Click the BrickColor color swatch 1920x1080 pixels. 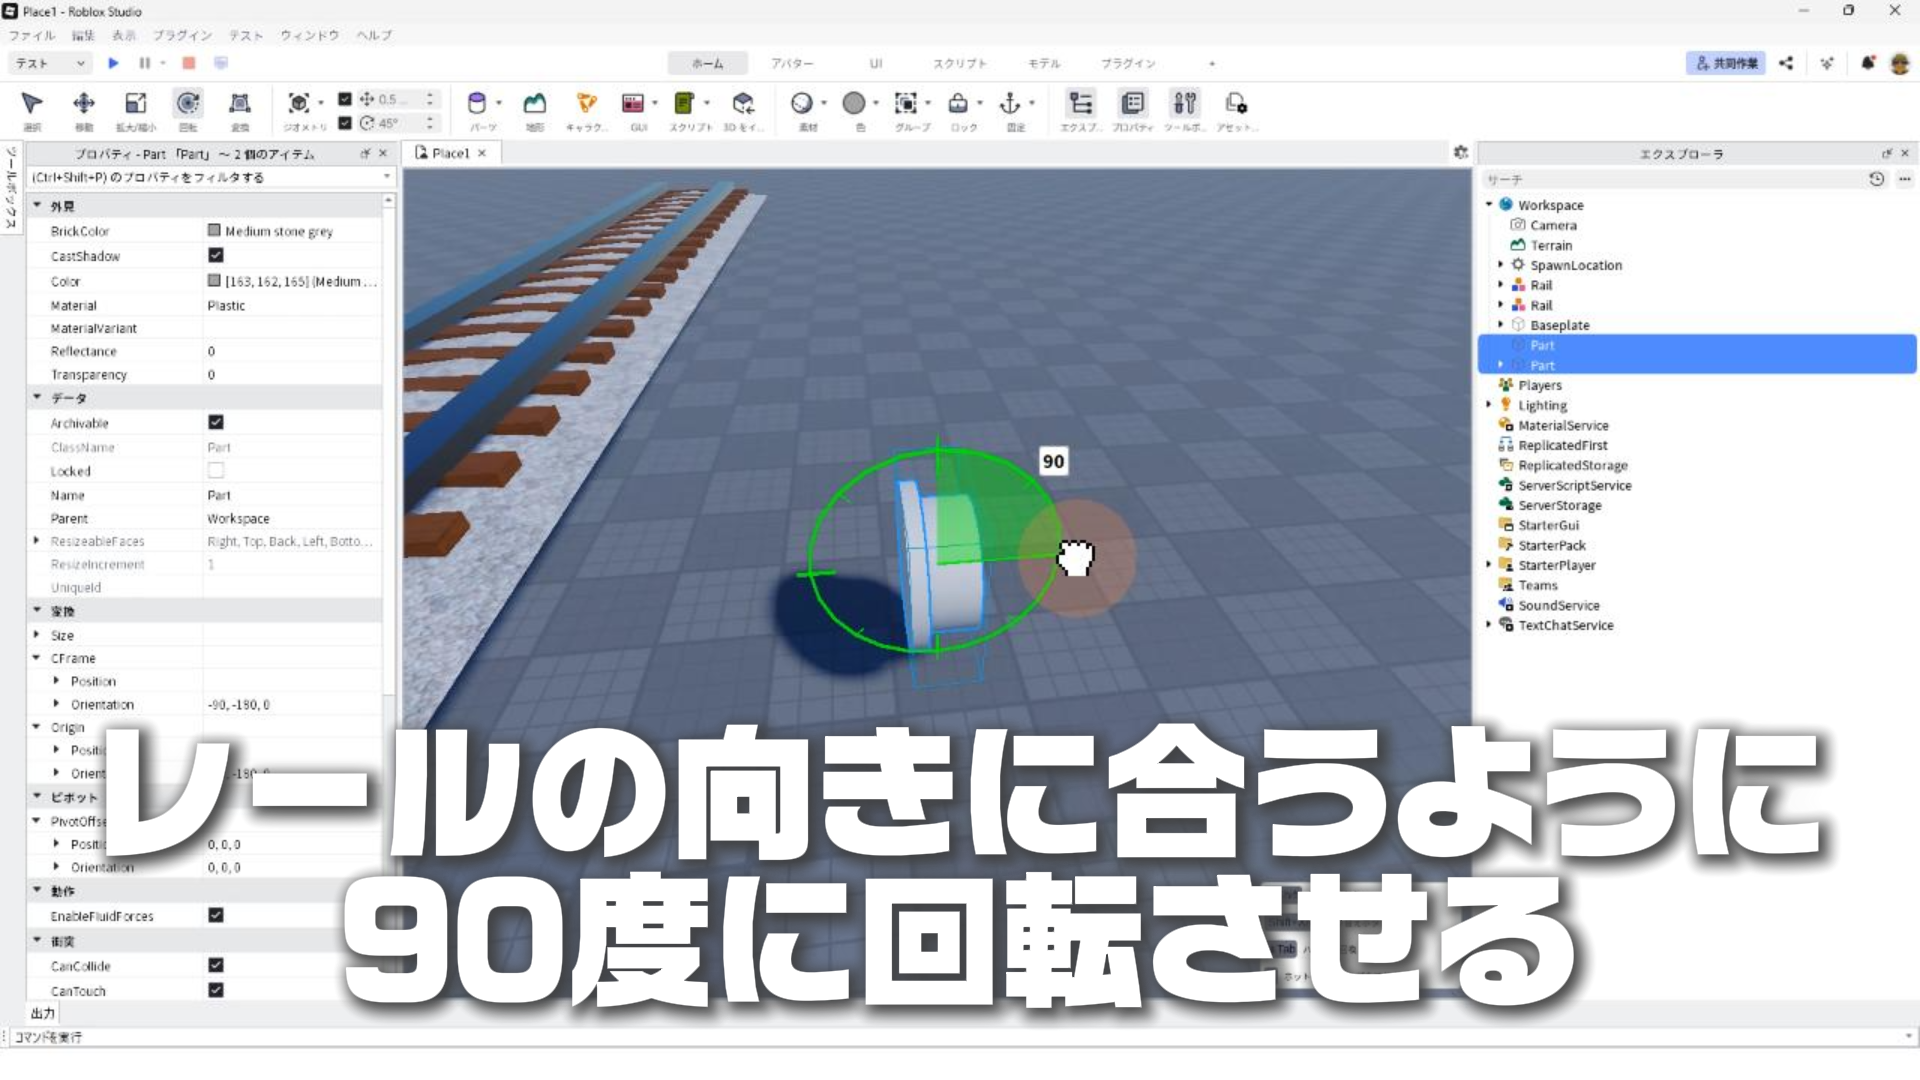pos(214,231)
